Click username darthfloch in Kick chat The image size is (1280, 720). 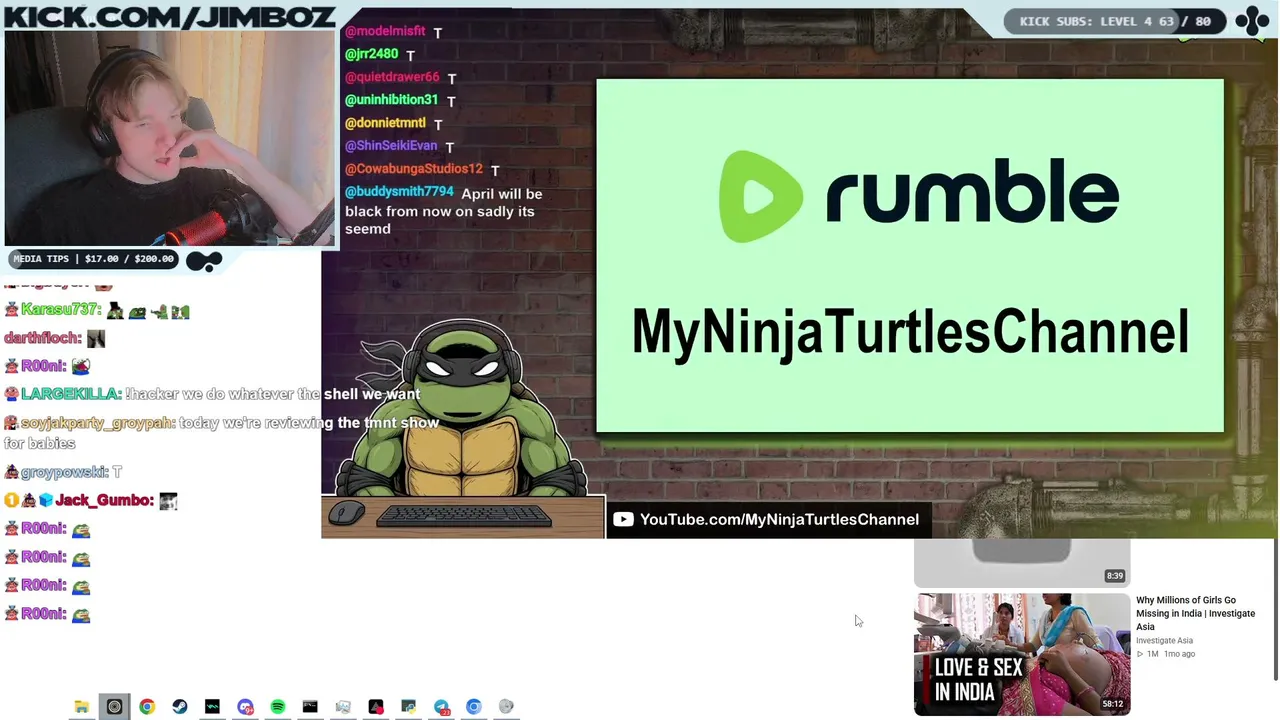click(43, 338)
